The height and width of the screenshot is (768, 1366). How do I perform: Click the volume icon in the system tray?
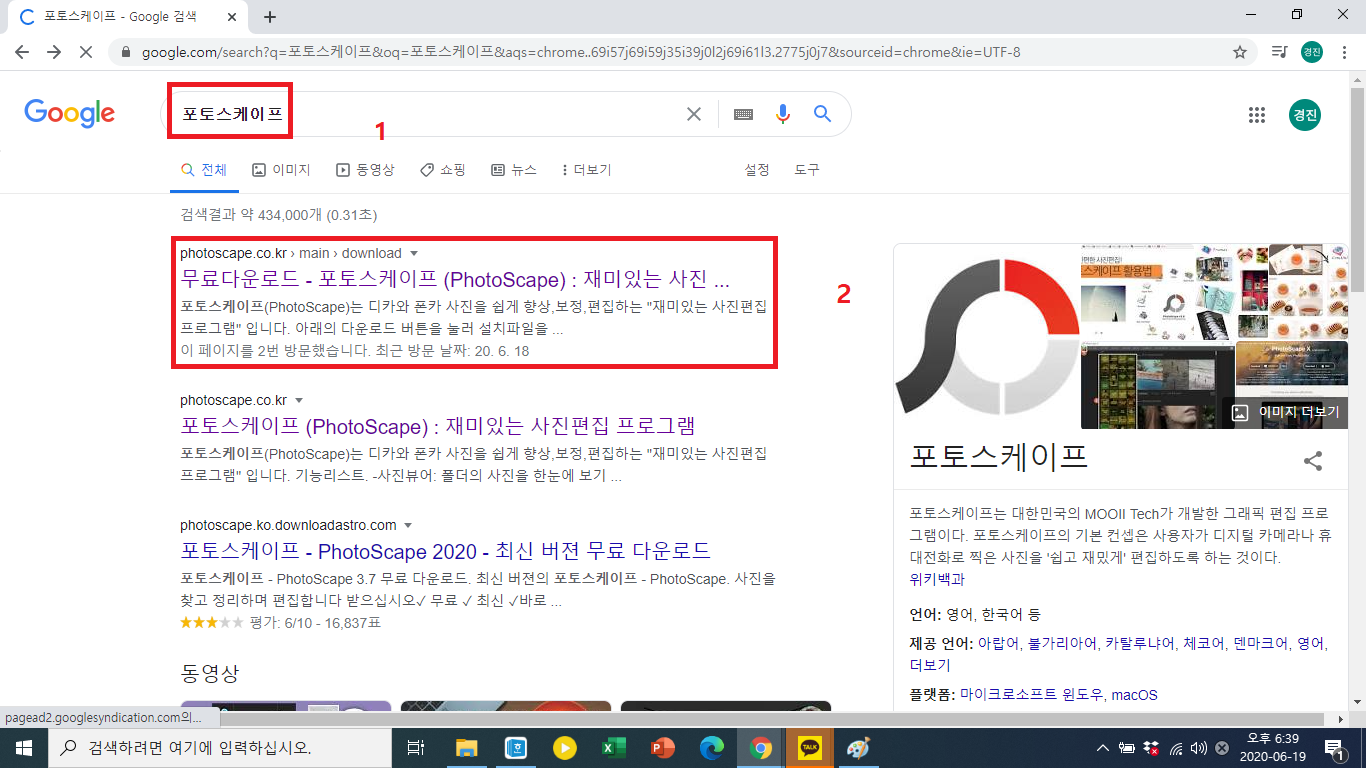click(x=1198, y=747)
